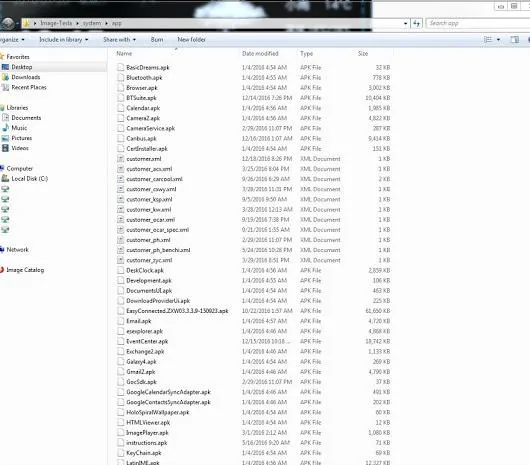Image resolution: width=530 pixels, height=465 pixels.
Task: Click the file name 'HoloSpiralWallpaper.apk'
Action: 158,412
